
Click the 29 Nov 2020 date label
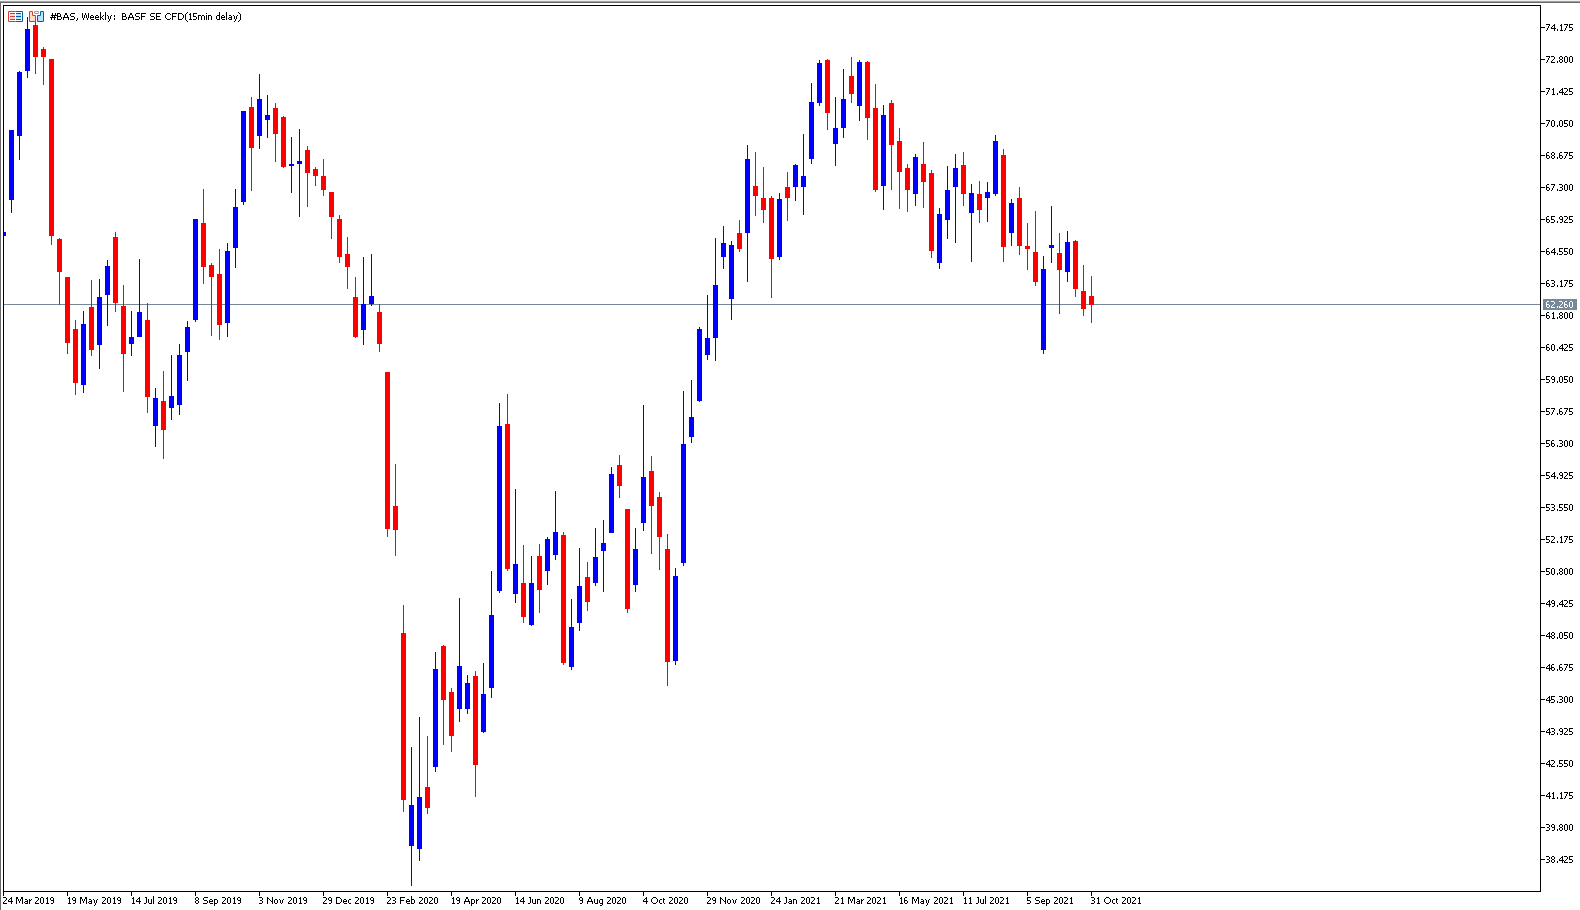point(733,901)
